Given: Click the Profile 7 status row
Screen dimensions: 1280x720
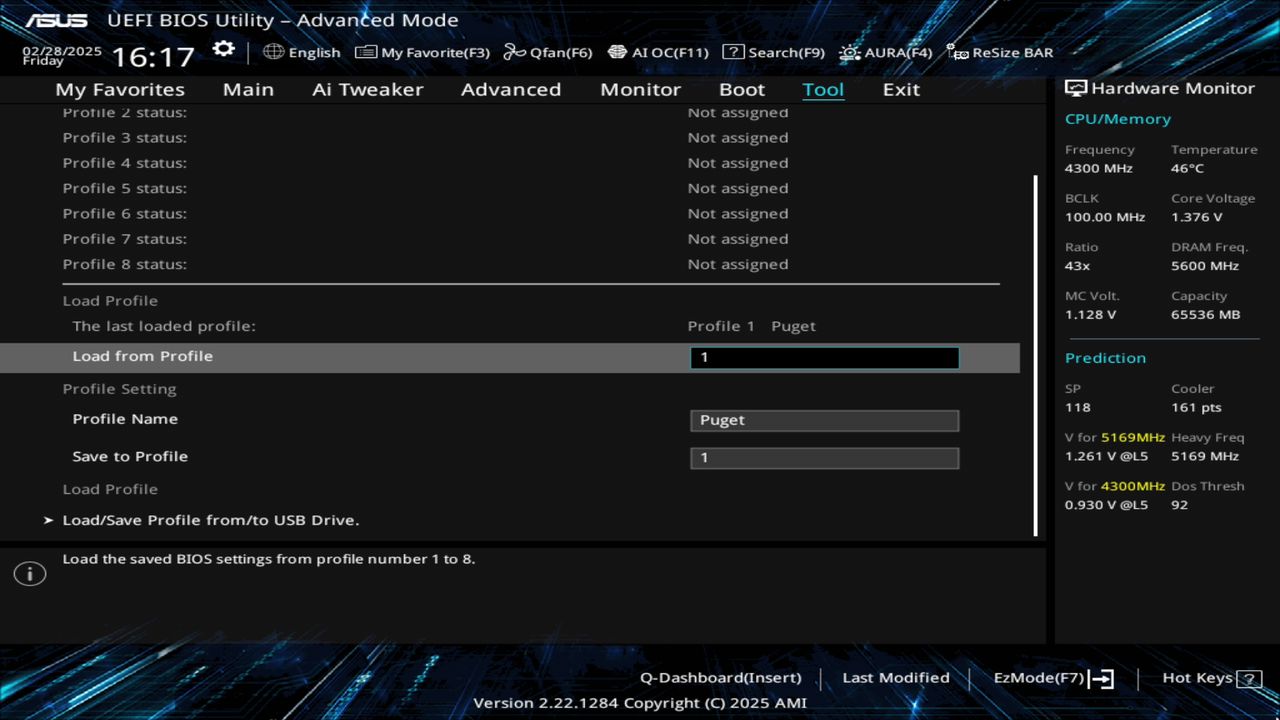Looking at the screenshot, I should click(425, 239).
